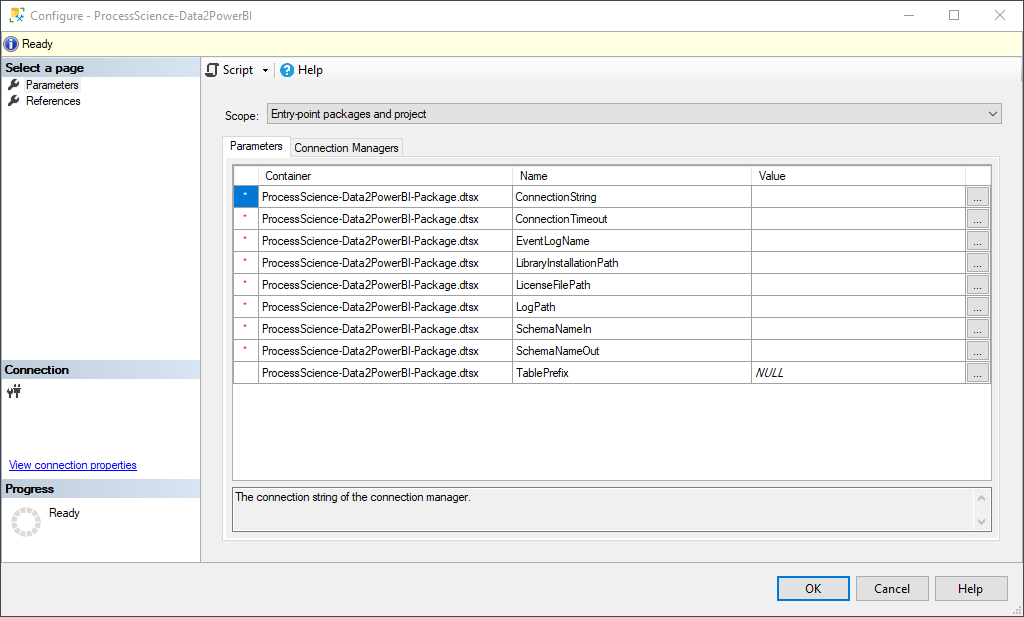
Task: Select the LibraryInstallationPath name cell
Action: click(632, 262)
